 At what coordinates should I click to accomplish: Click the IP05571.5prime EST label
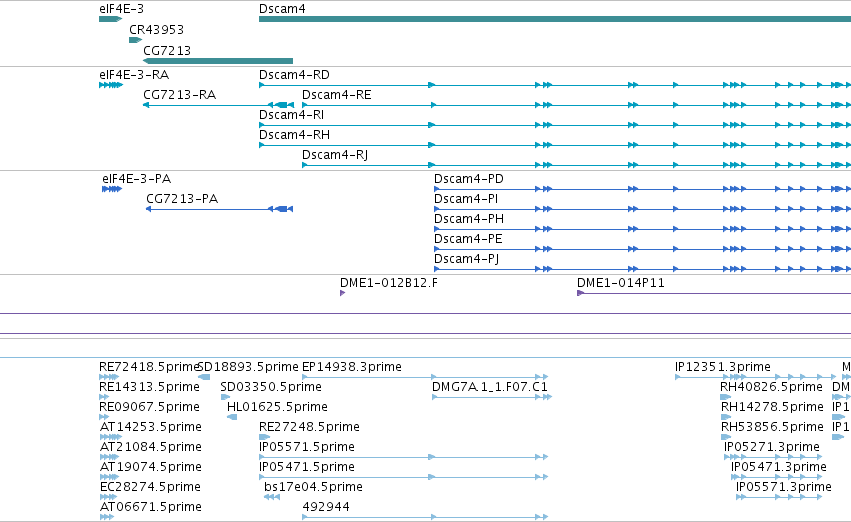pyautogui.click(x=307, y=448)
